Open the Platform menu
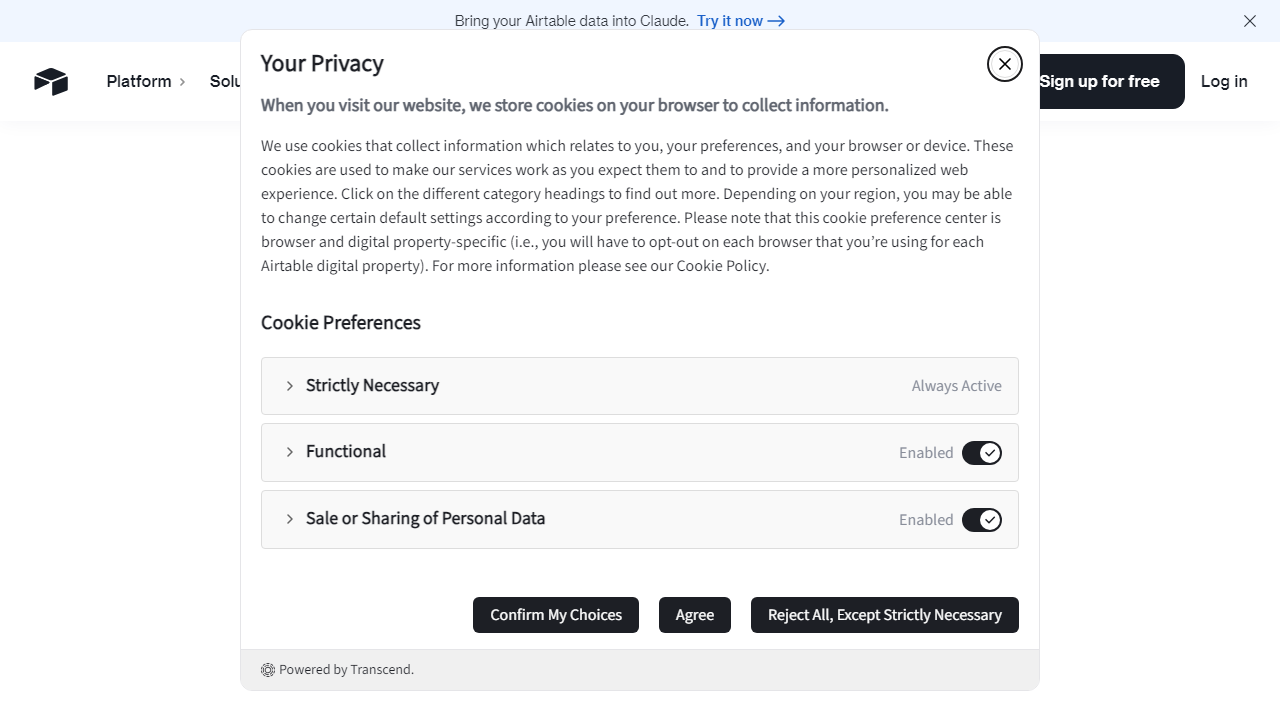 (139, 82)
